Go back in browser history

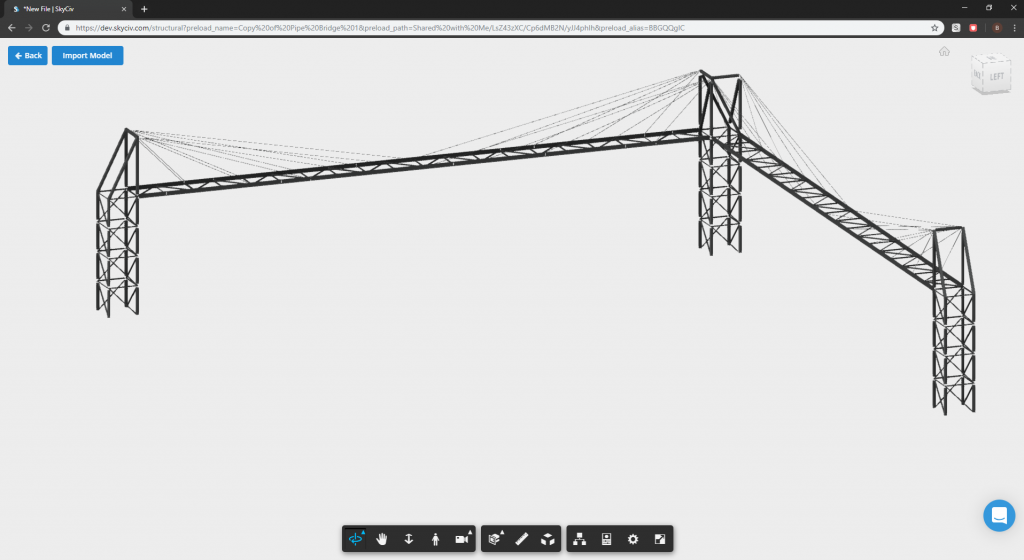pos(12,28)
